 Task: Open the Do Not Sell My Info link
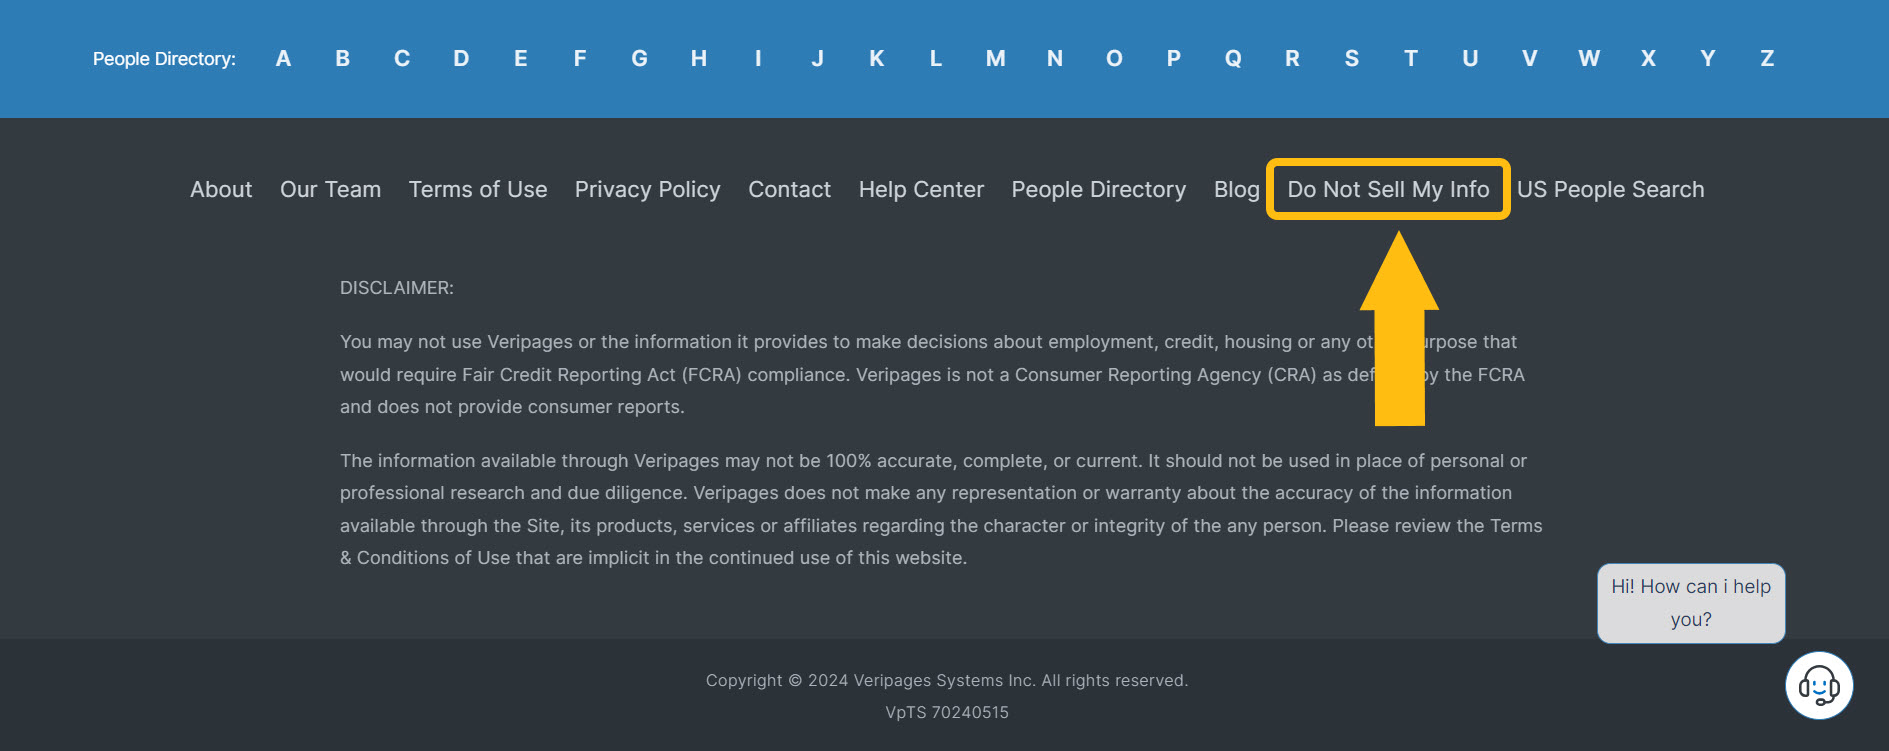[1388, 189]
